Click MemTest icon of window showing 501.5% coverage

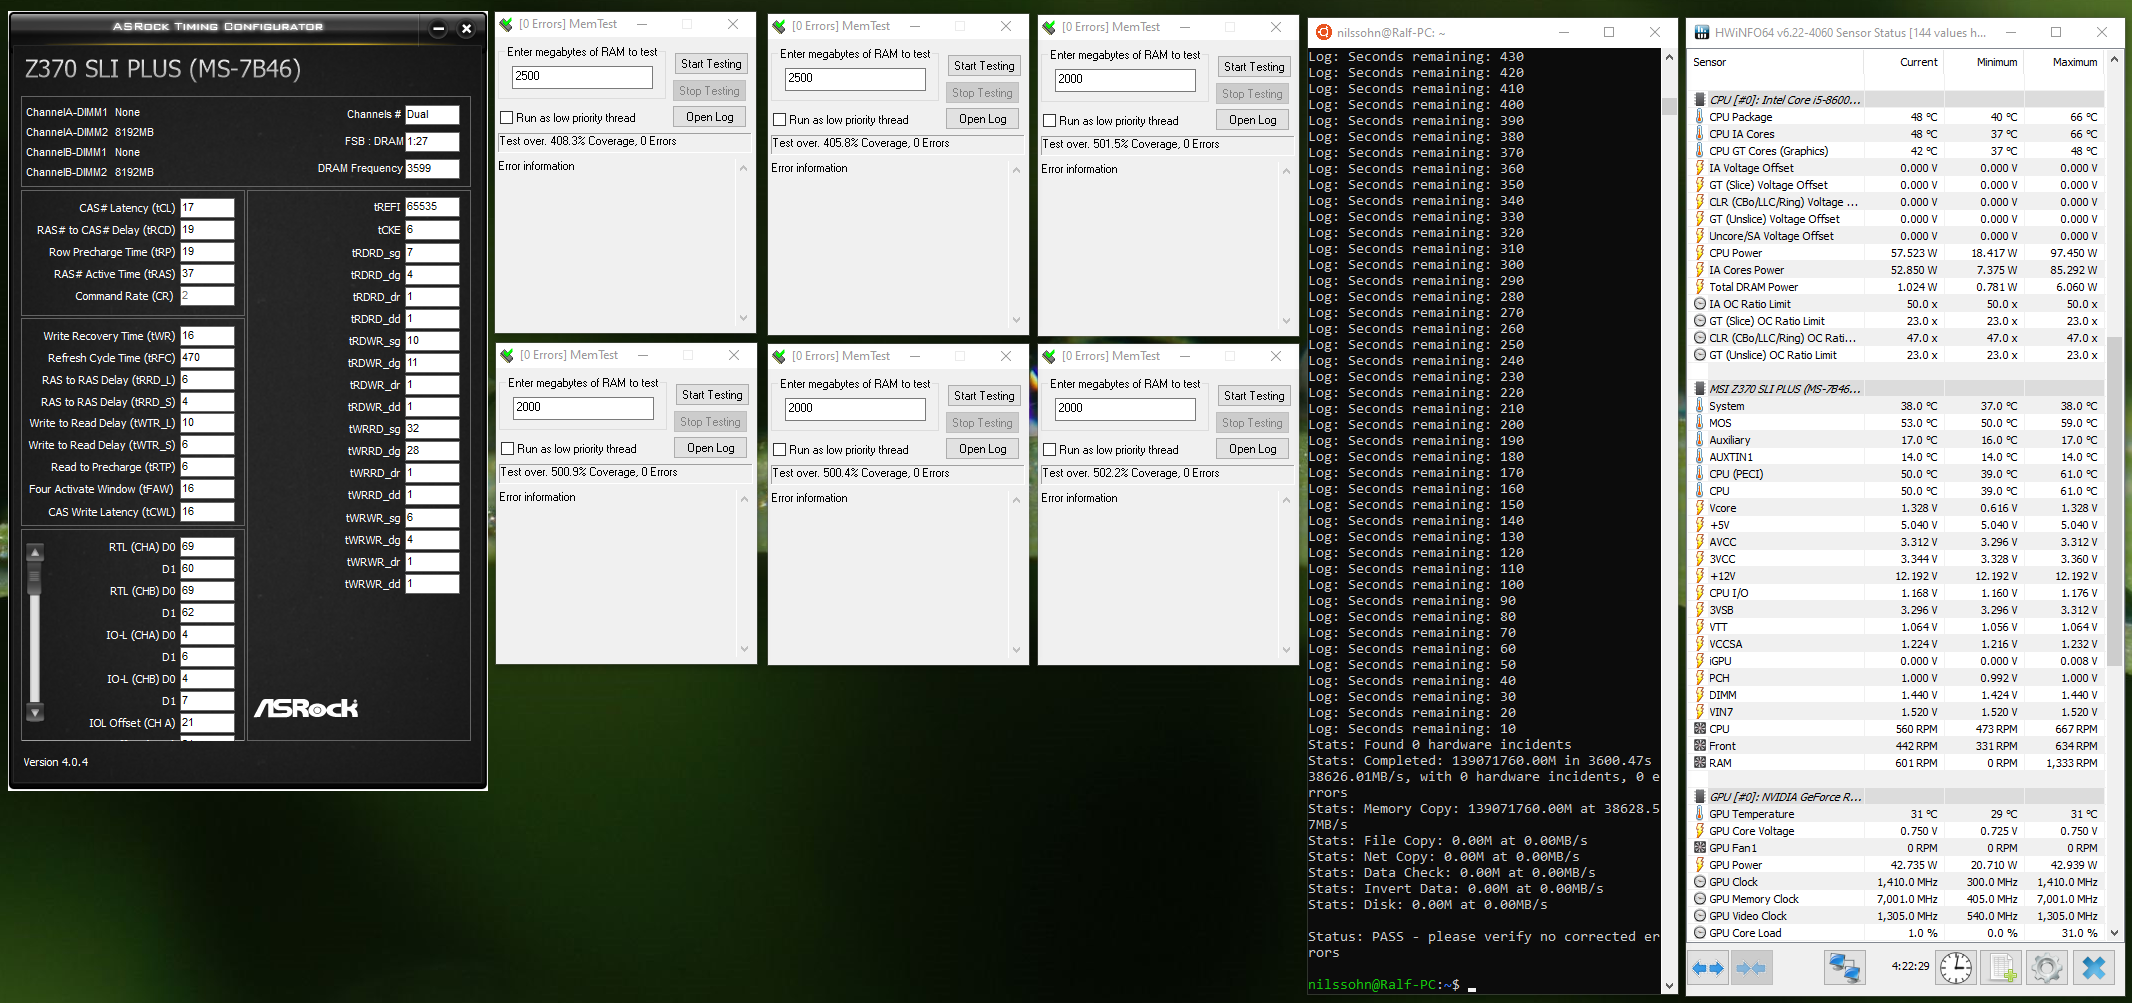click(x=1049, y=27)
